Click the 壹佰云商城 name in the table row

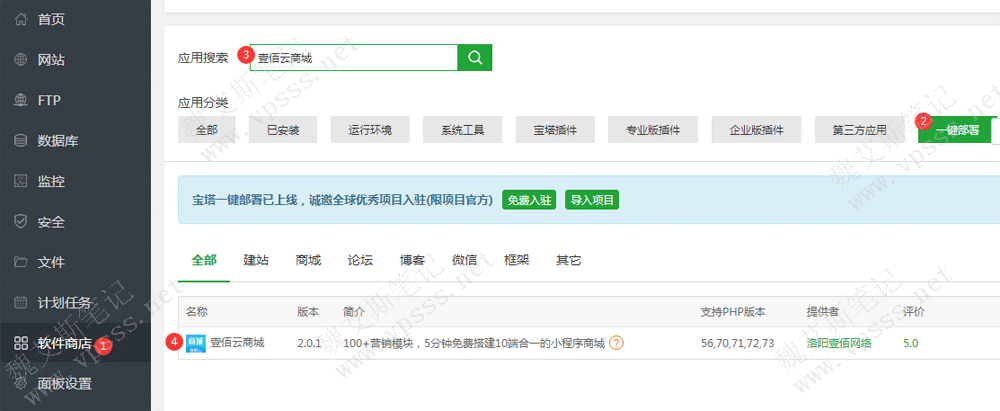pos(237,343)
